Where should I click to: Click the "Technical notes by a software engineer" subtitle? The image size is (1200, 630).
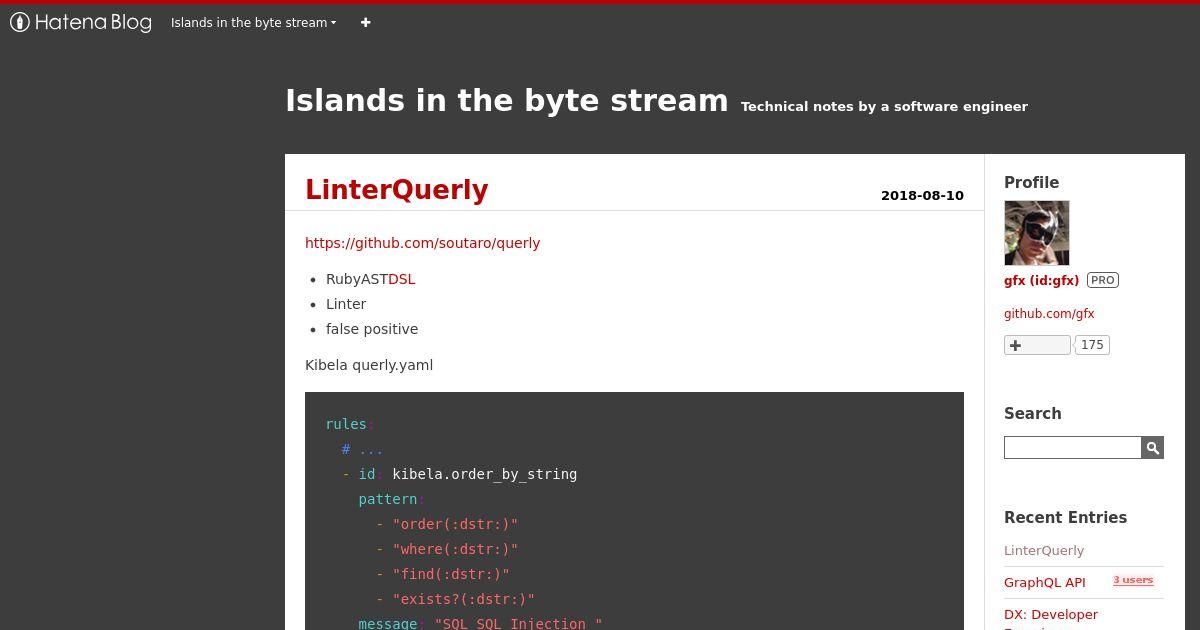(884, 106)
